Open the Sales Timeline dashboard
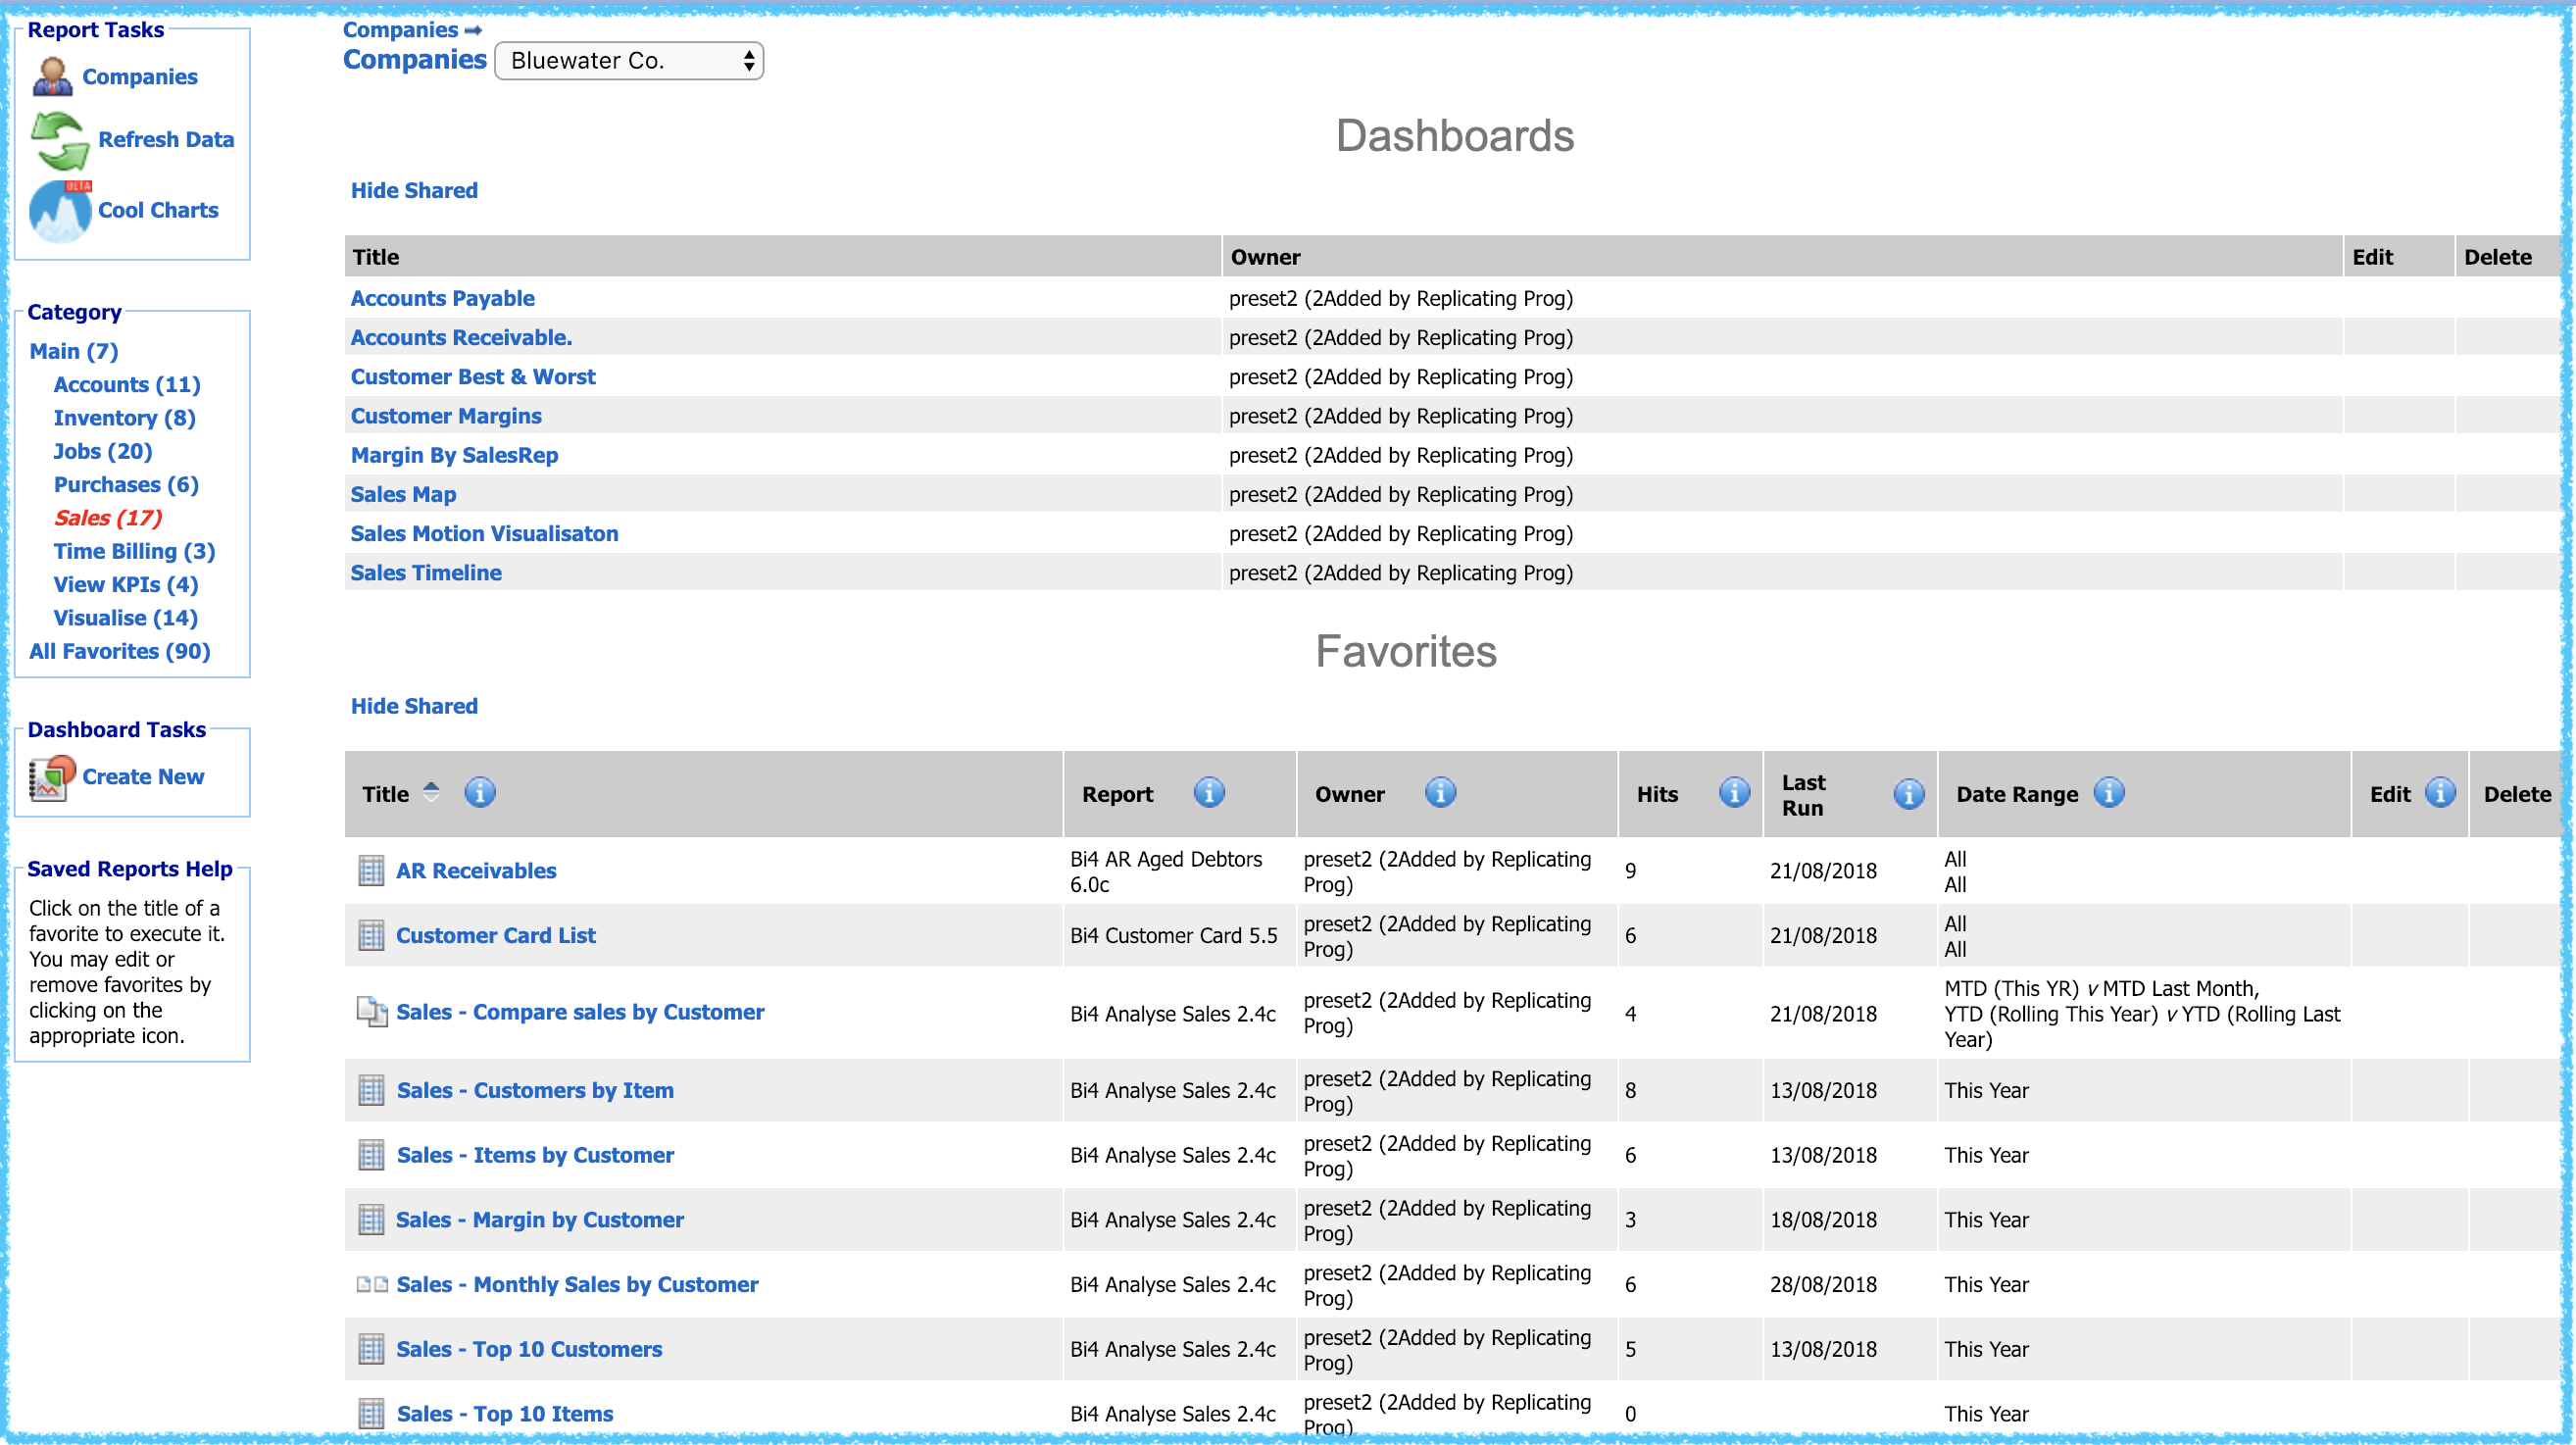 (426, 573)
